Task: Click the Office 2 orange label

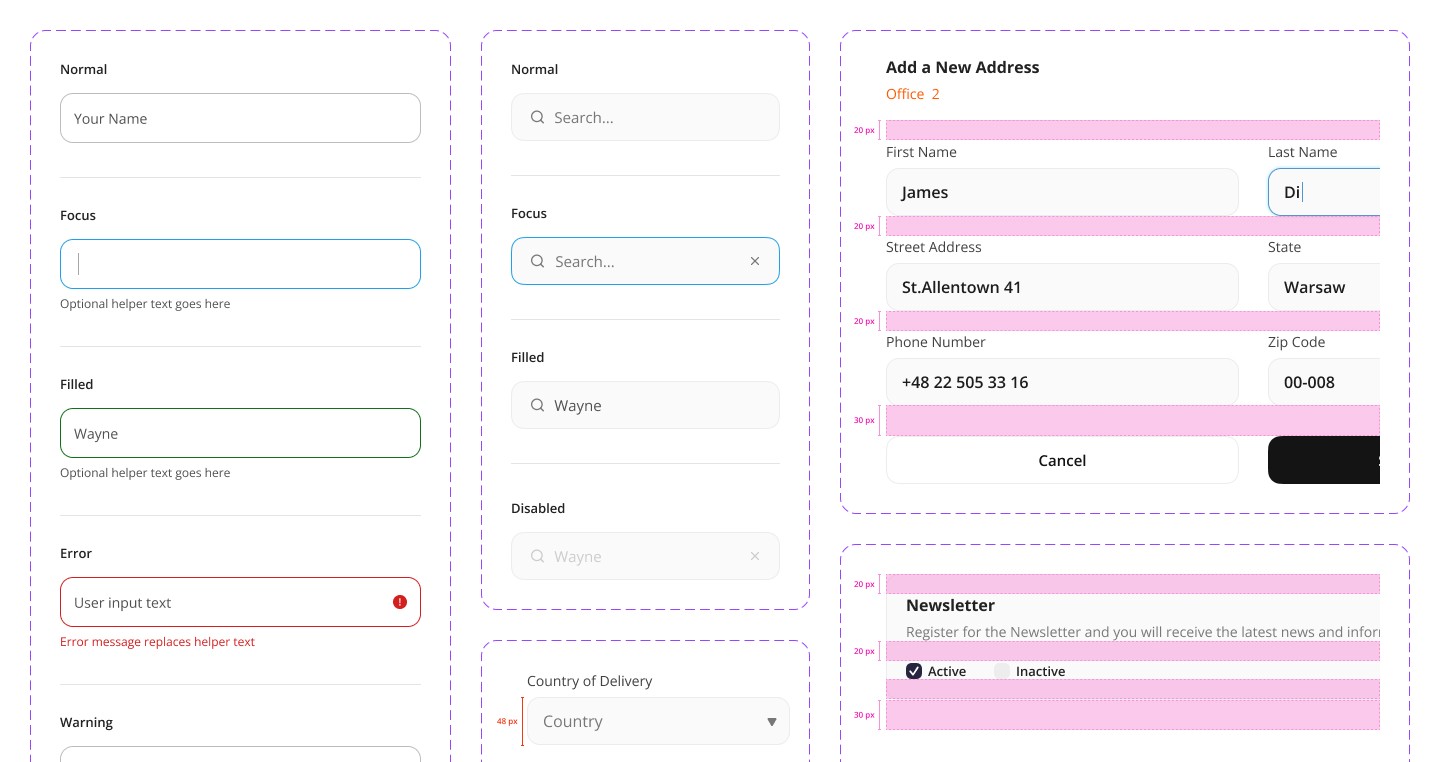Action: (913, 94)
